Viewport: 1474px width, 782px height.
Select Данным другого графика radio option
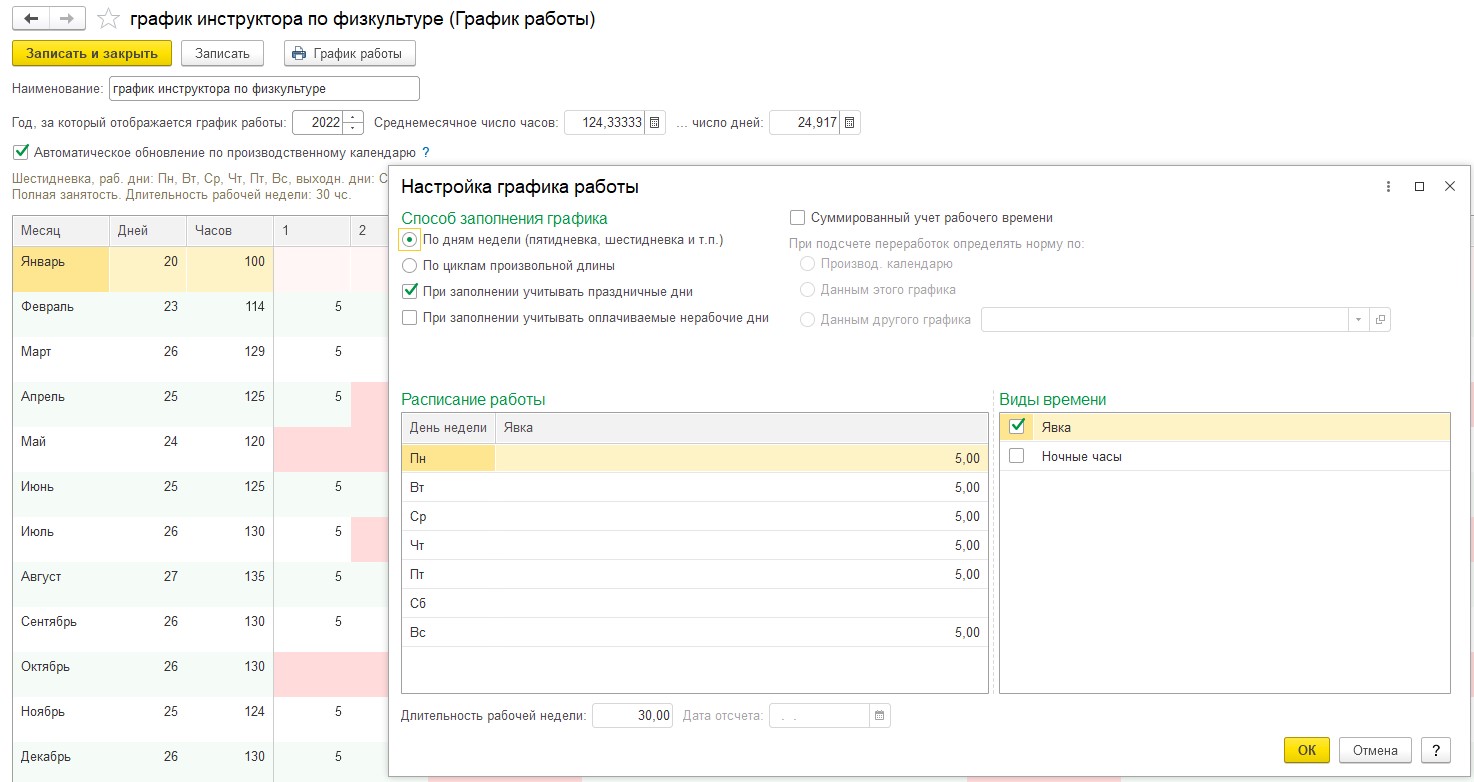coord(807,320)
